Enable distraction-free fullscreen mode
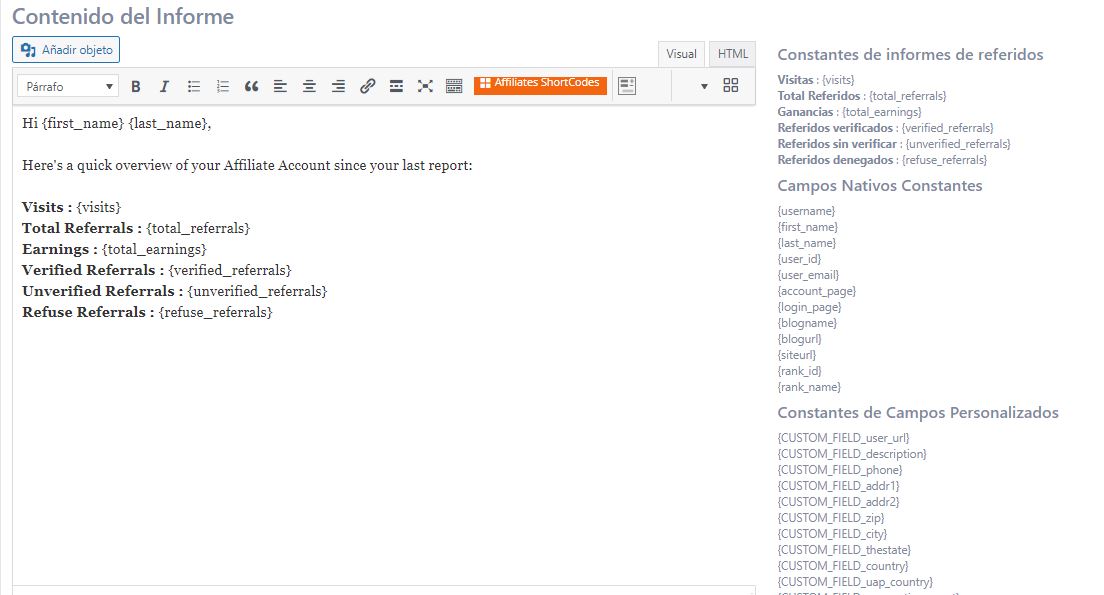The width and height of the screenshot is (1104, 595). click(425, 87)
